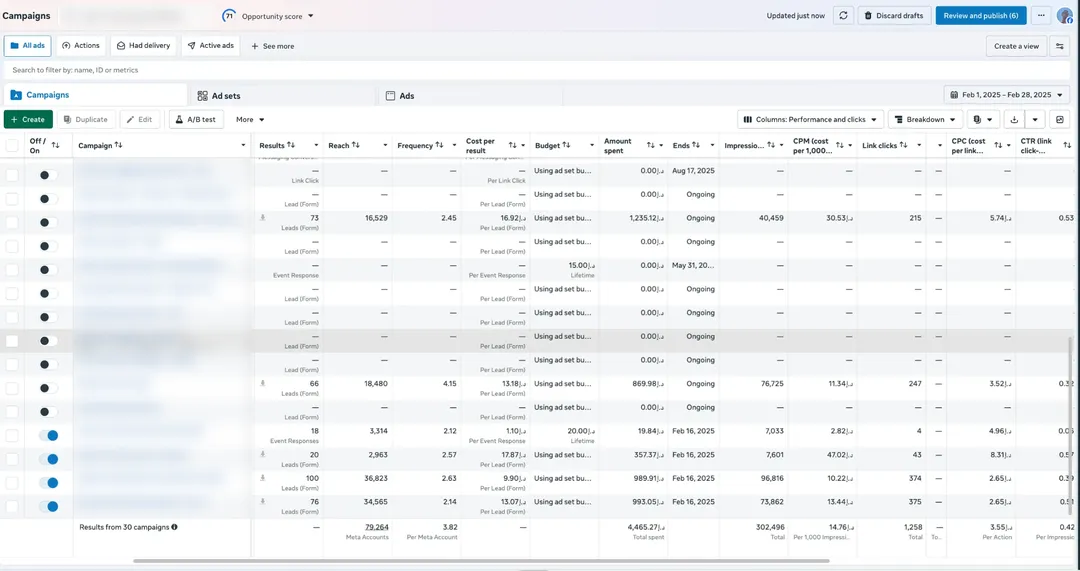The height and width of the screenshot is (571, 1080).
Task: Tick the checkbox for the 76 leads campaign
Action: click(x=12, y=506)
